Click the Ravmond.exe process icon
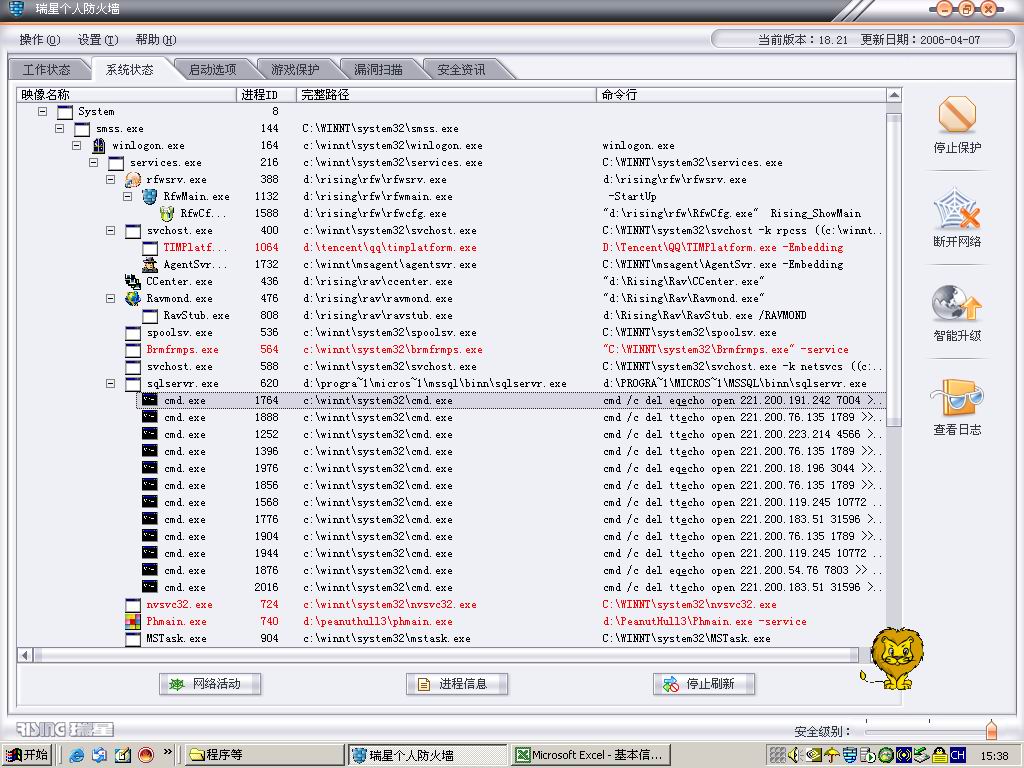 pos(133,298)
